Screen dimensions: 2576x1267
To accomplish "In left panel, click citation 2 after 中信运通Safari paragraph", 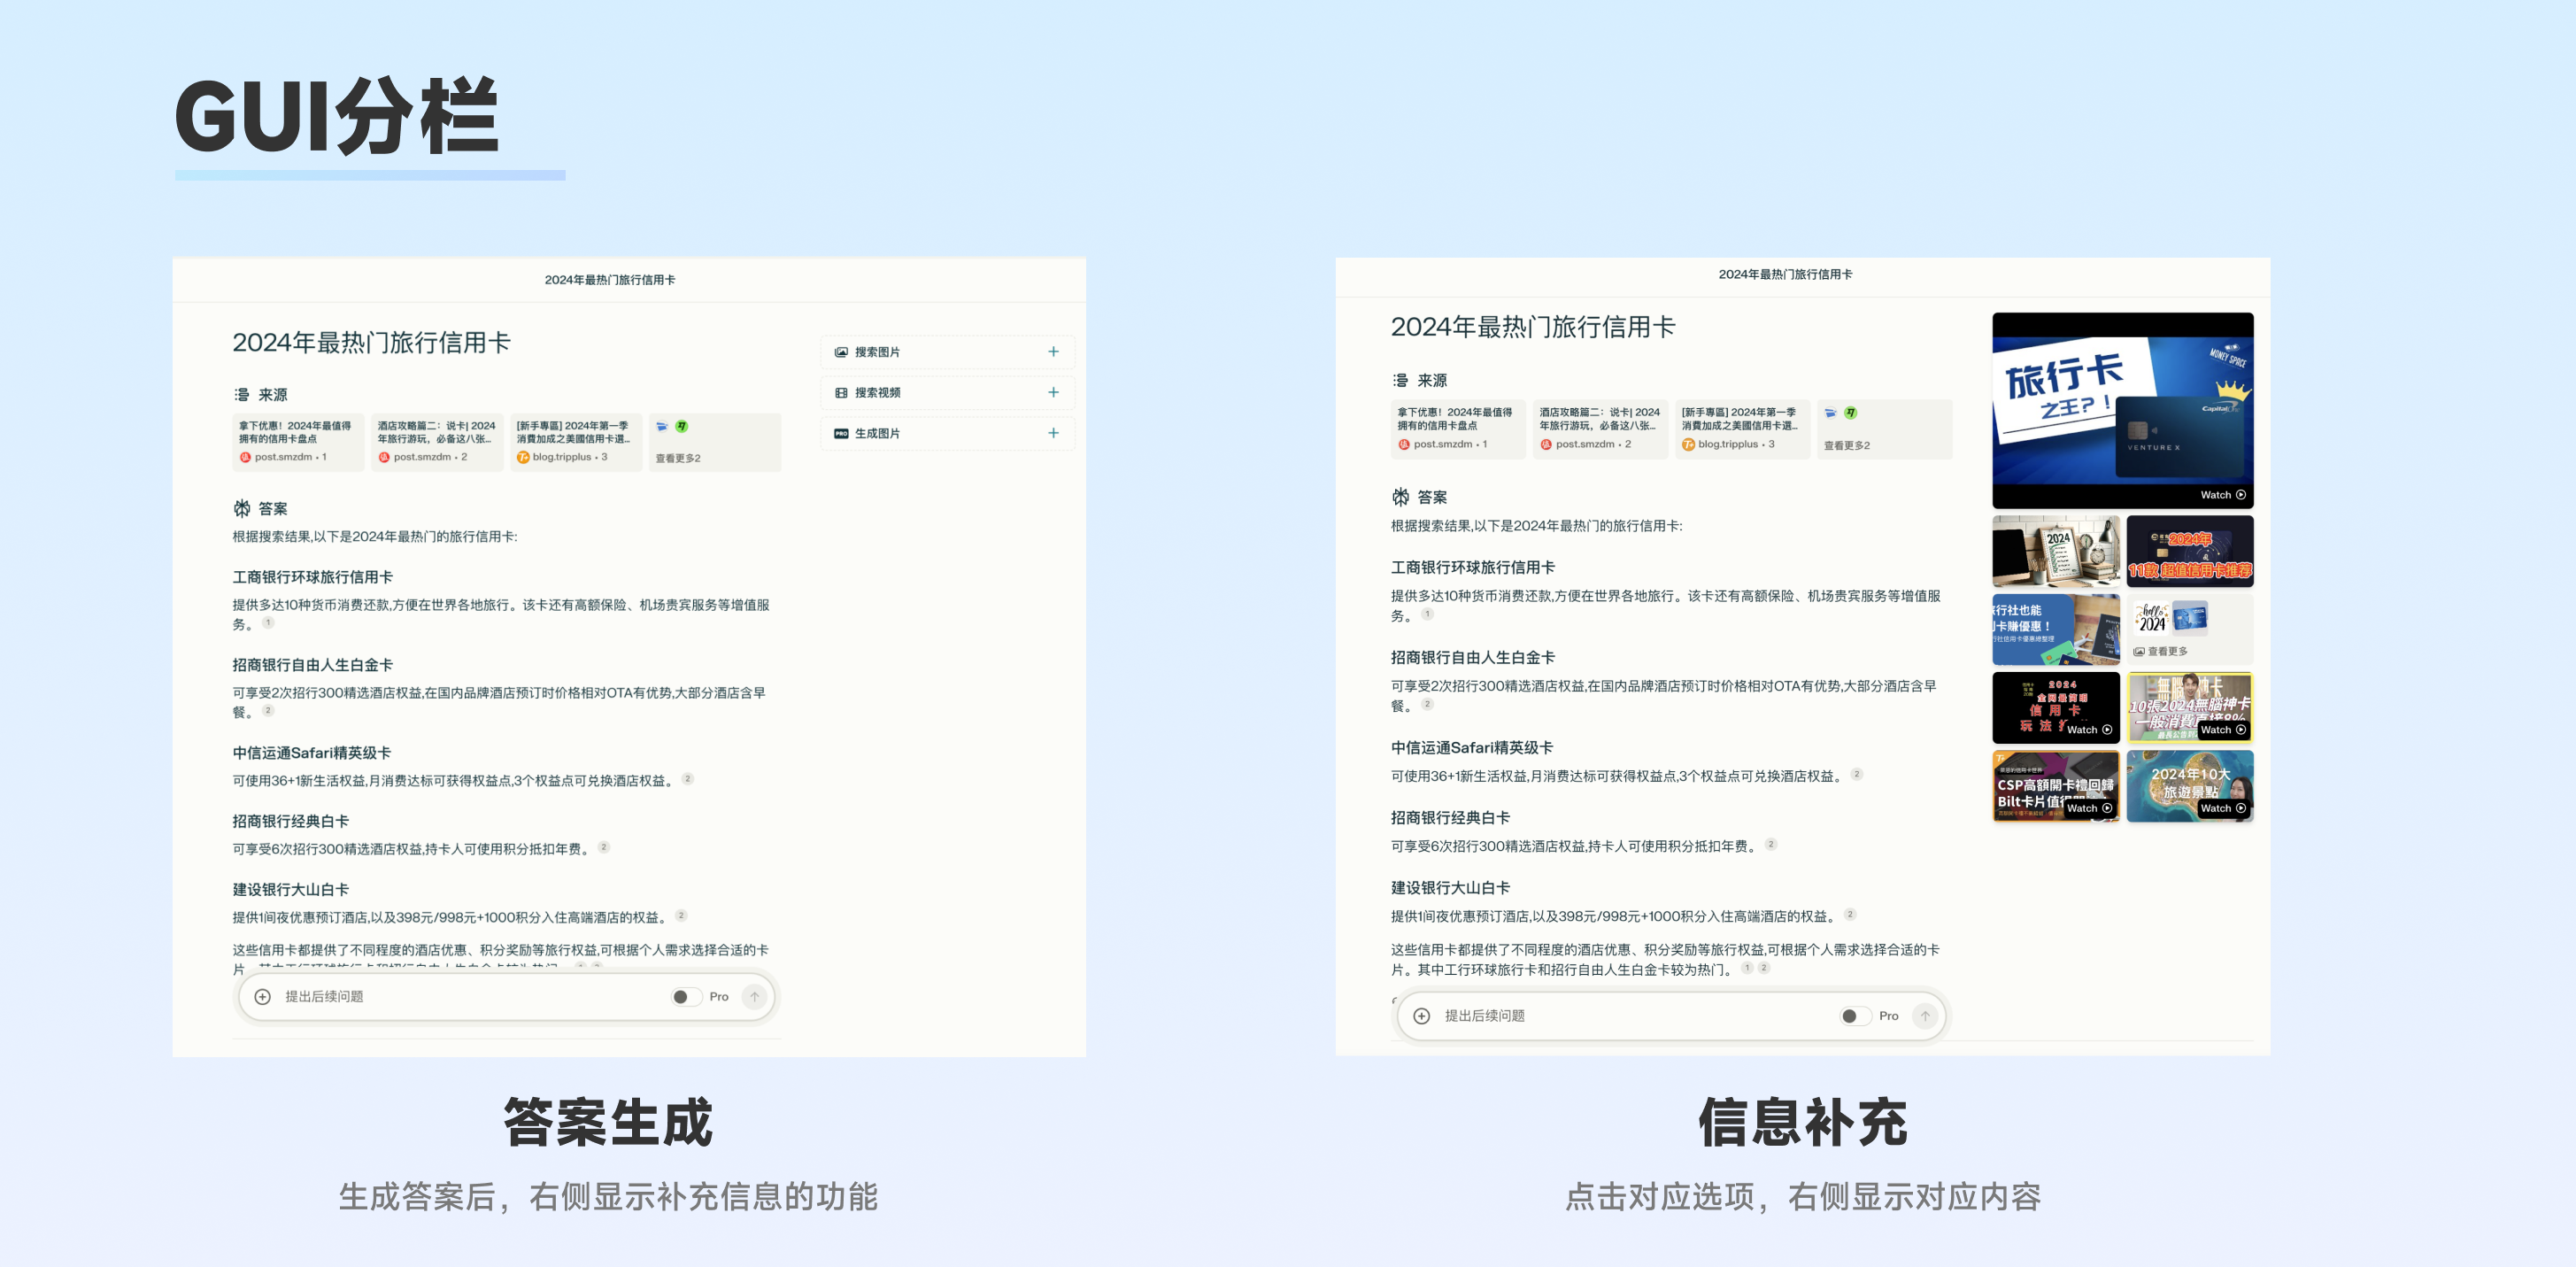I will pos(687,779).
